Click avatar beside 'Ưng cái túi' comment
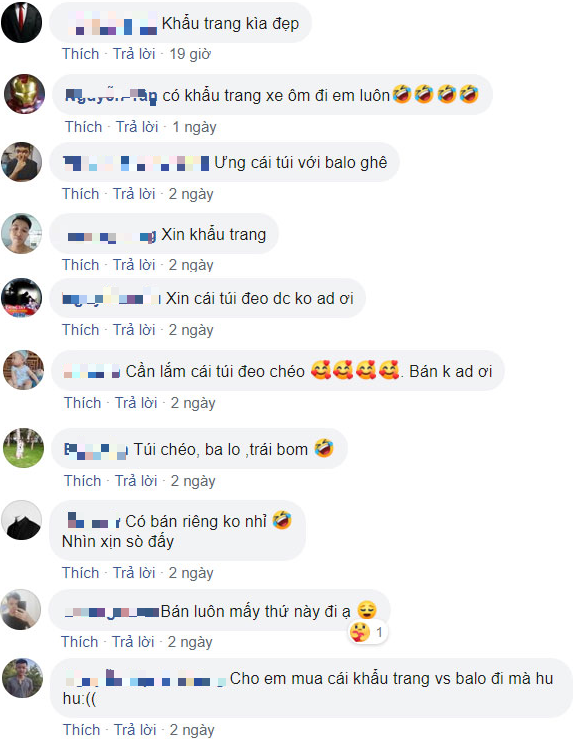The height and width of the screenshot is (741, 583). tap(22, 162)
